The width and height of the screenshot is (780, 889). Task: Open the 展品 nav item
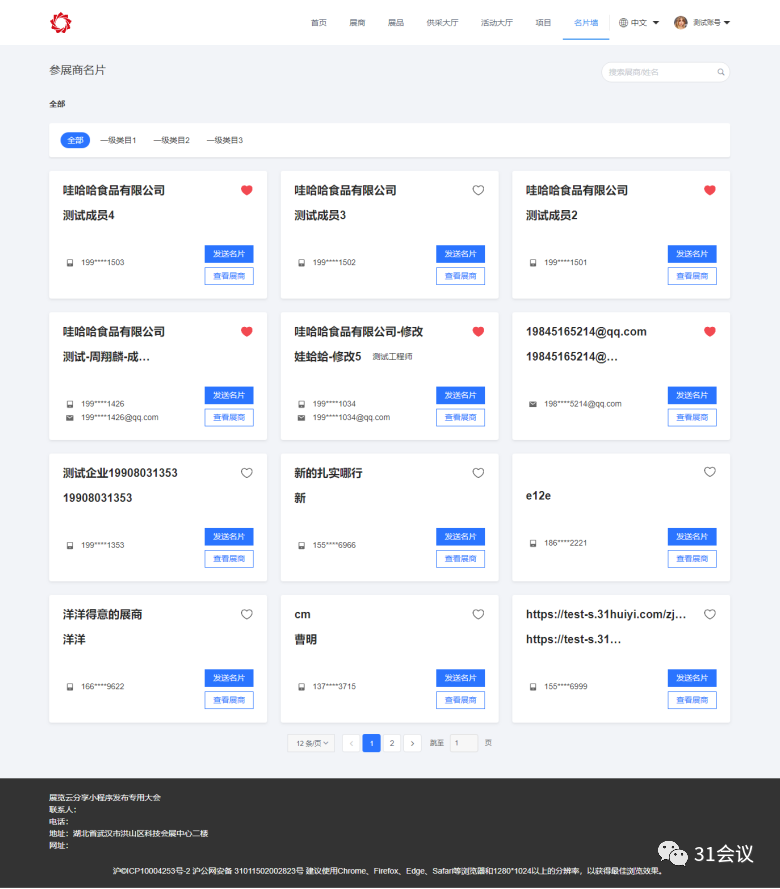click(396, 23)
